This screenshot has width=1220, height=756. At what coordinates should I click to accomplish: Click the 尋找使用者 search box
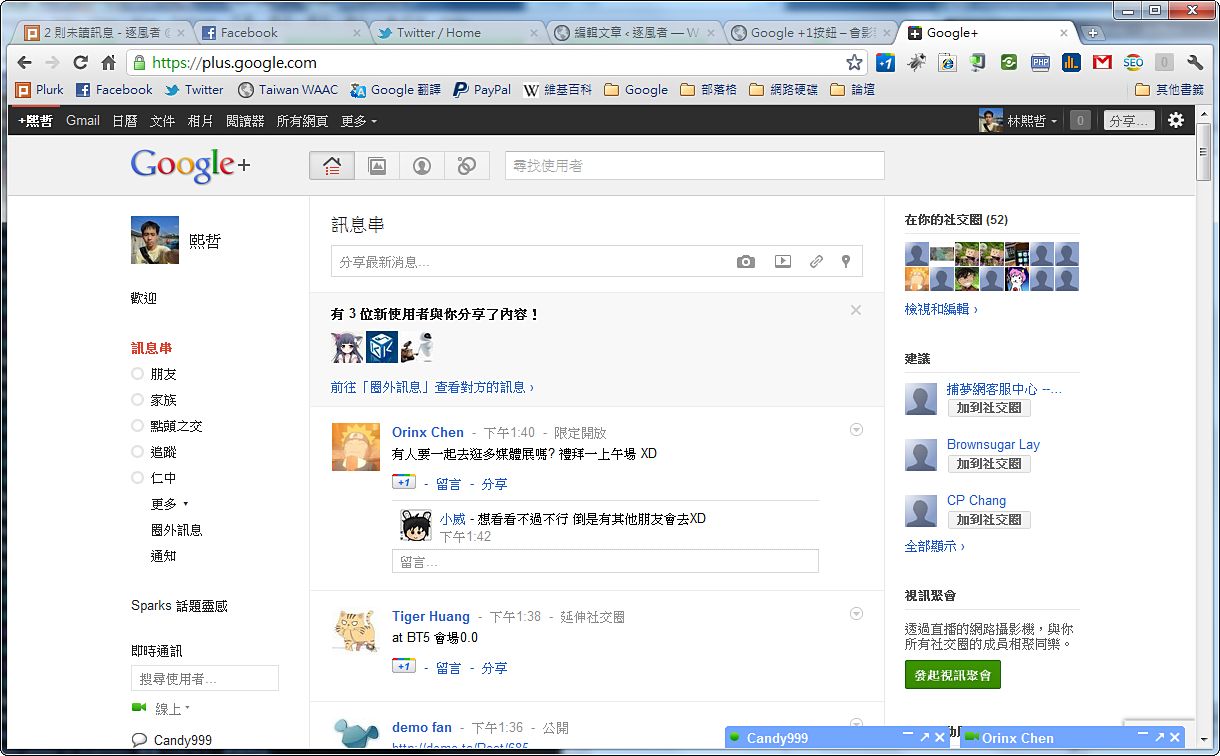[x=695, y=166]
